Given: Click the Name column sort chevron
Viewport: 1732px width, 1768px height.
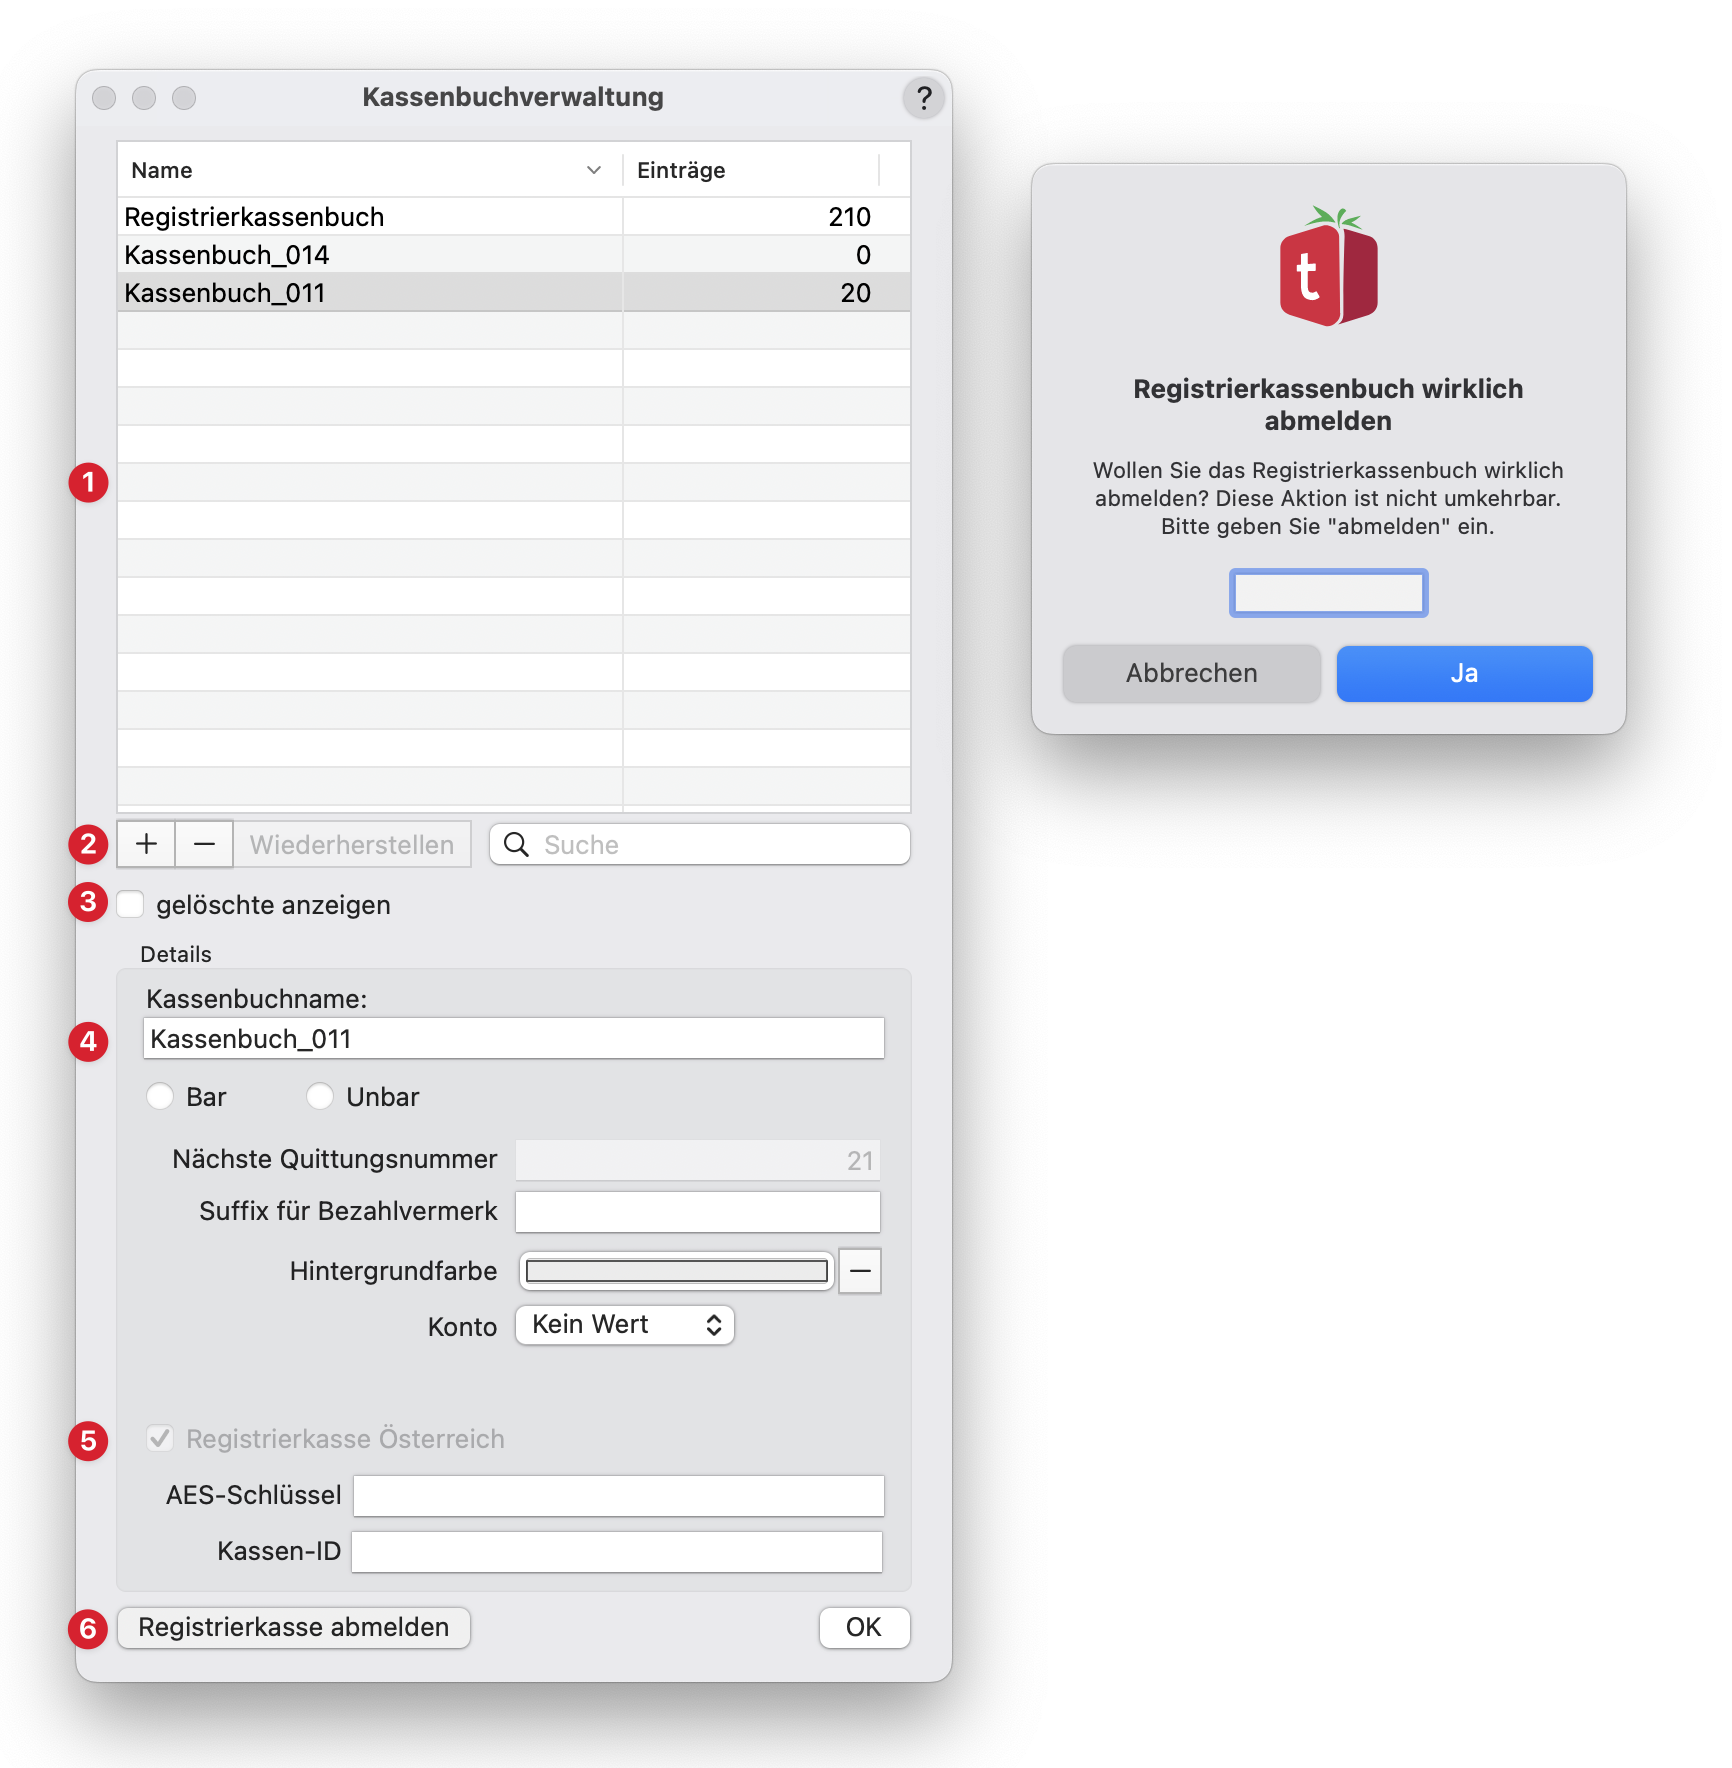Looking at the screenshot, I should click(x=594, y=170).
